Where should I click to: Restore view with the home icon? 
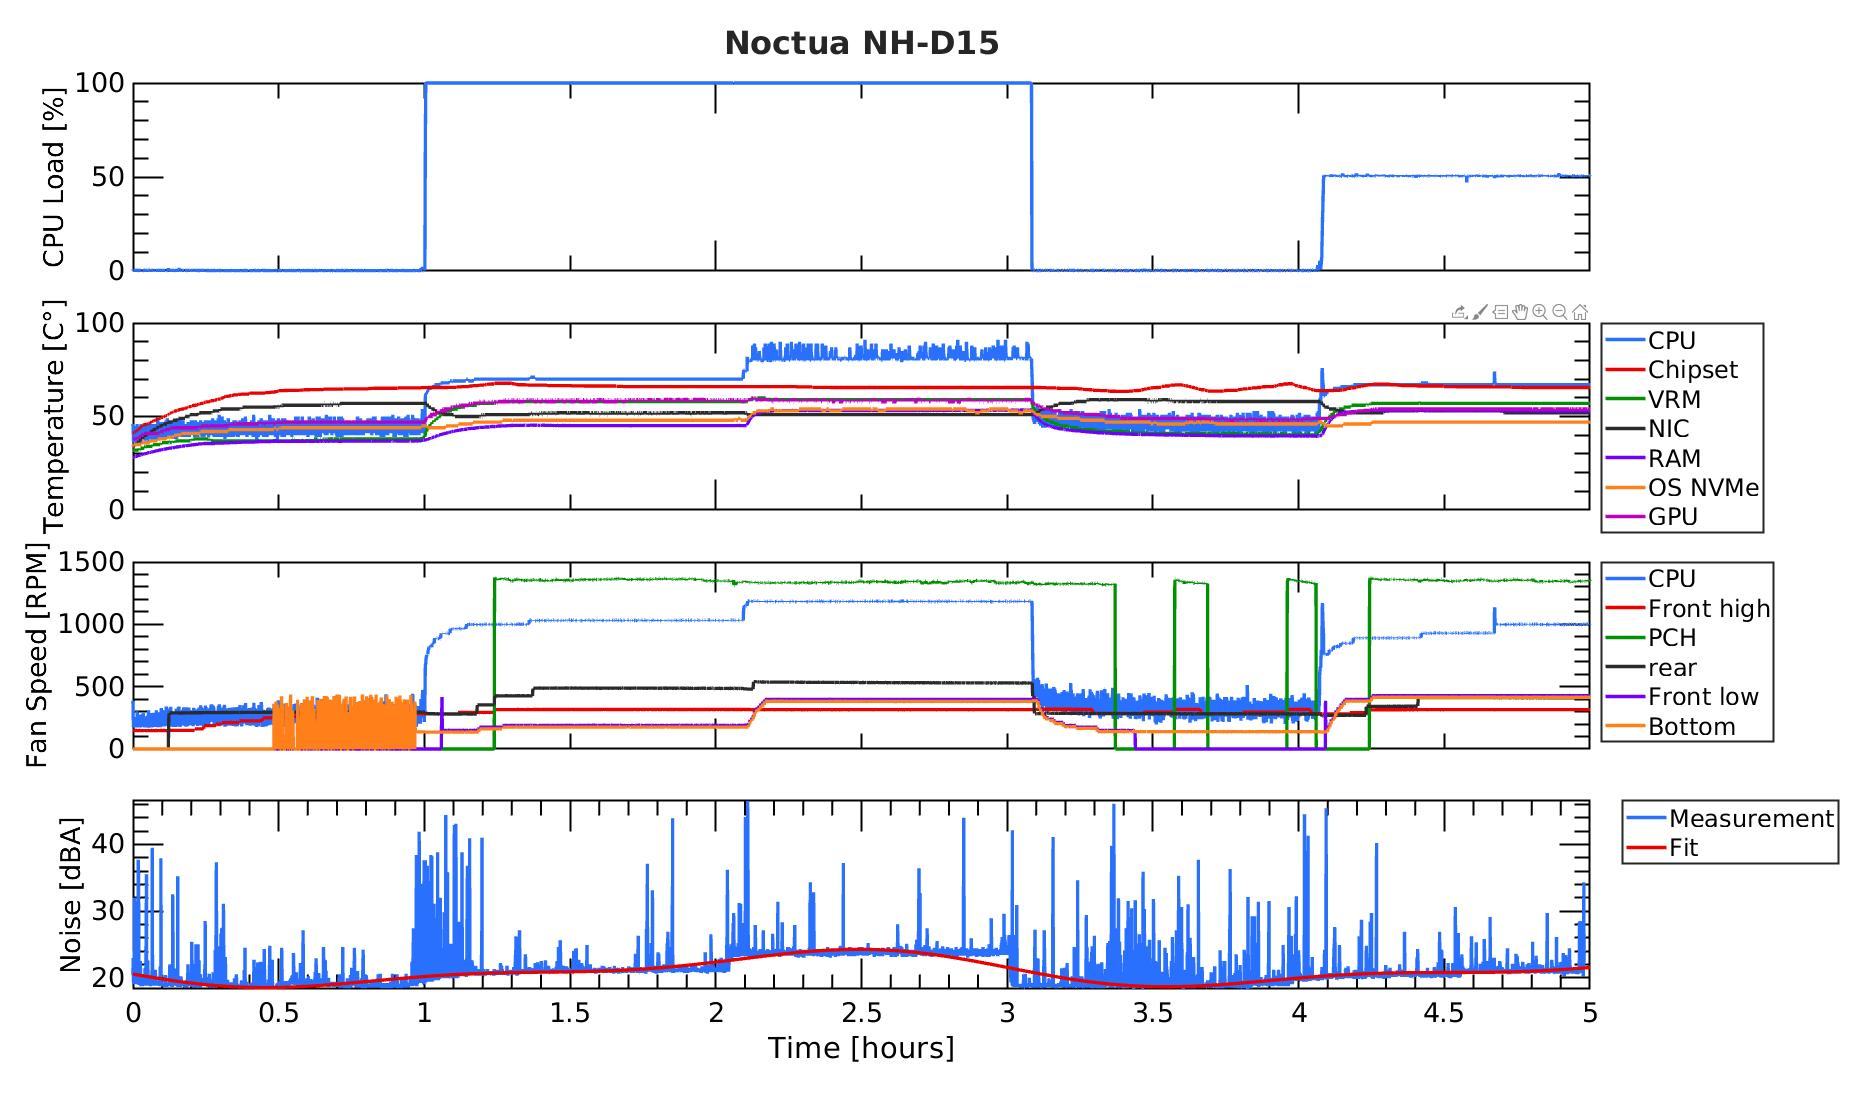(1580, 312)
